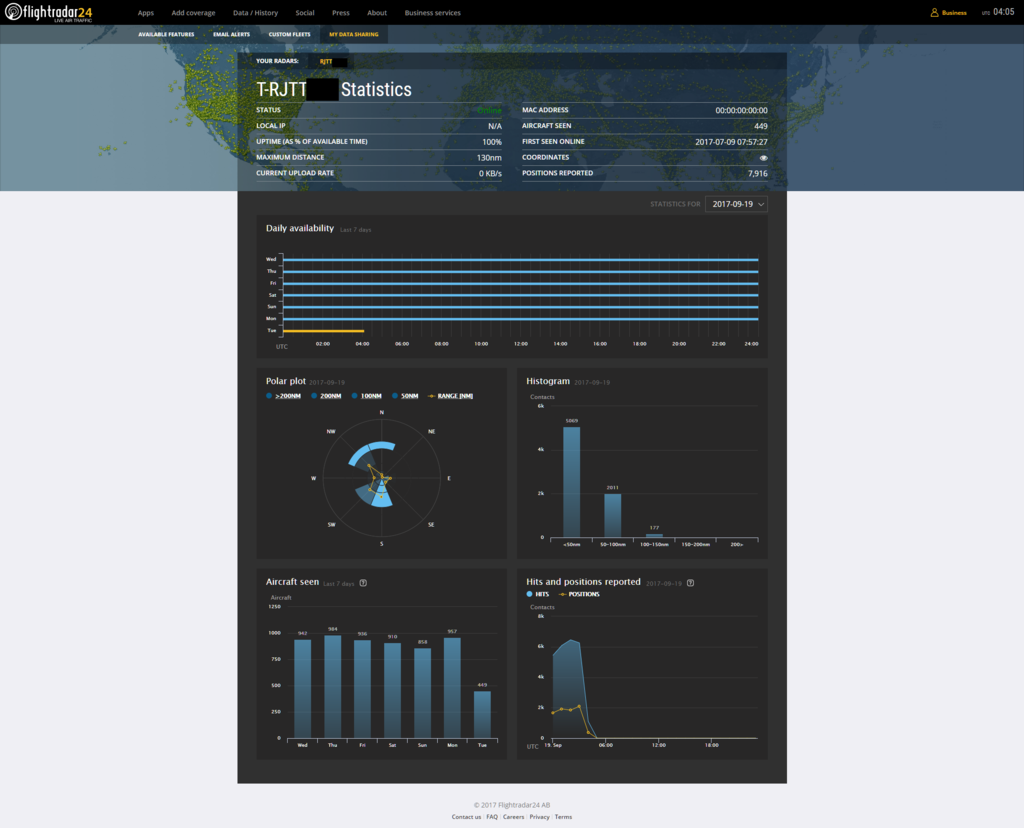Switch to Available Features tab
Viewport: 1024px width, 828px height.
pos(166,35)
